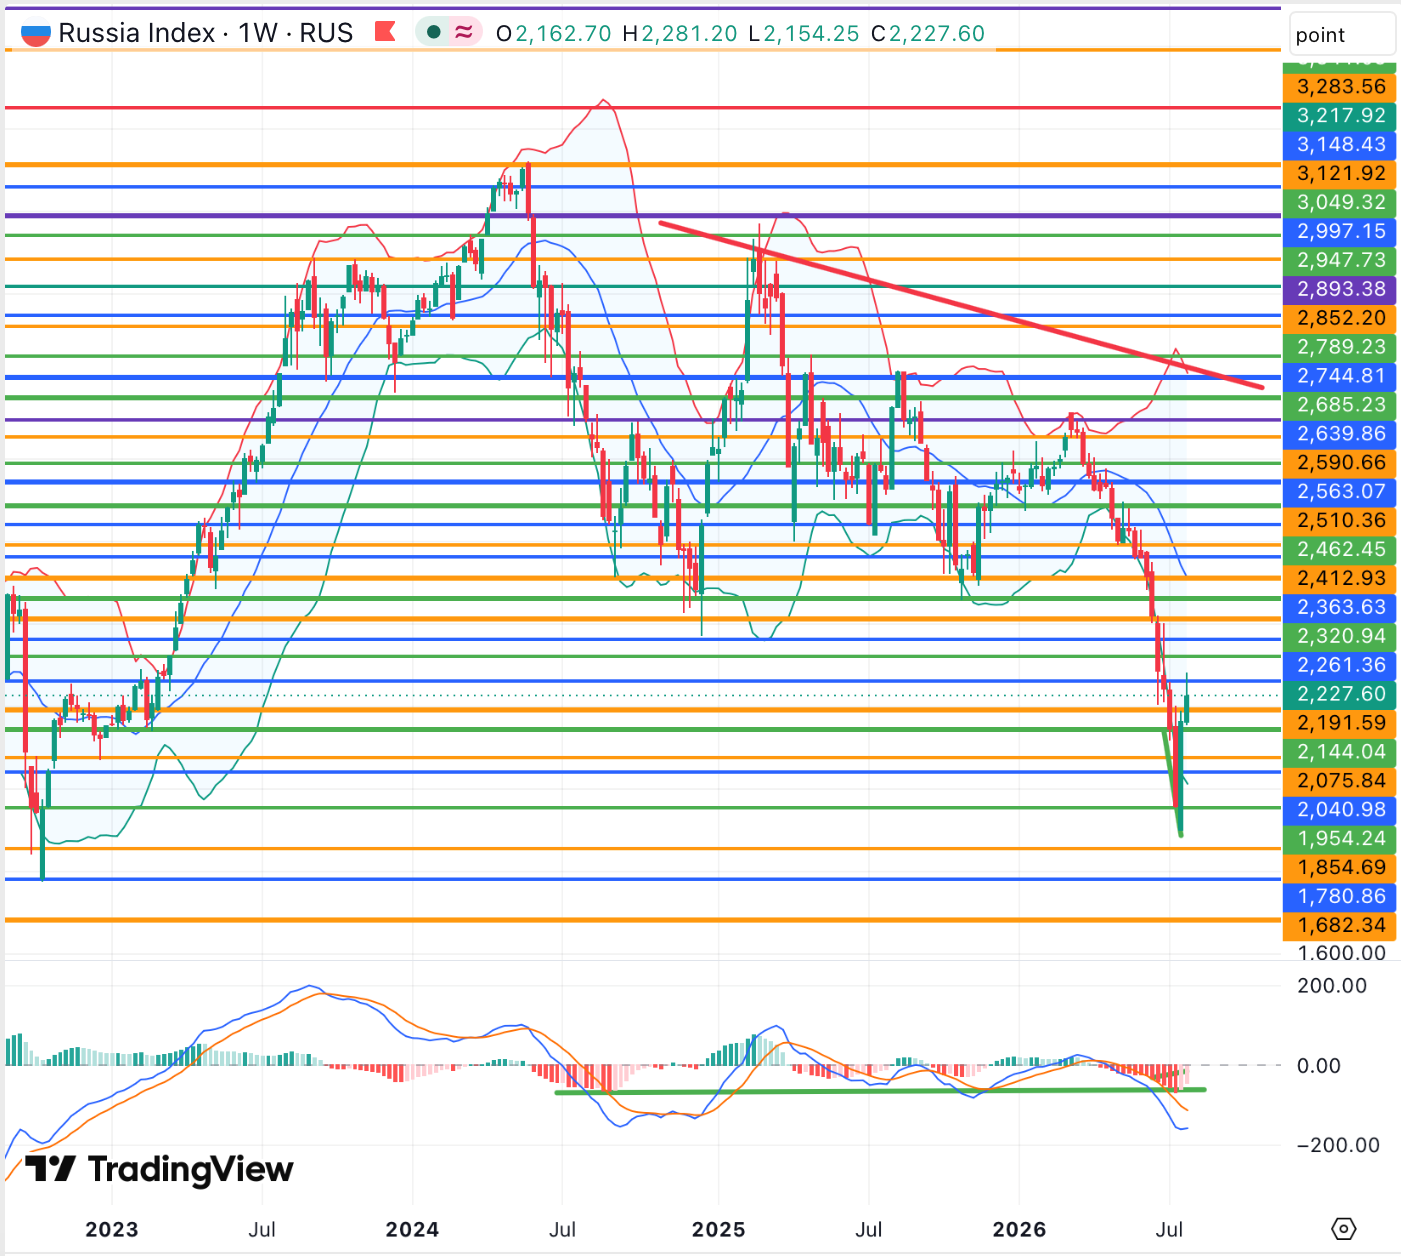Open the Russia Index 1W RUS symbol title
This screenshot has height=1256, width=1401.
pyautogui.click(x=206, y=33)
